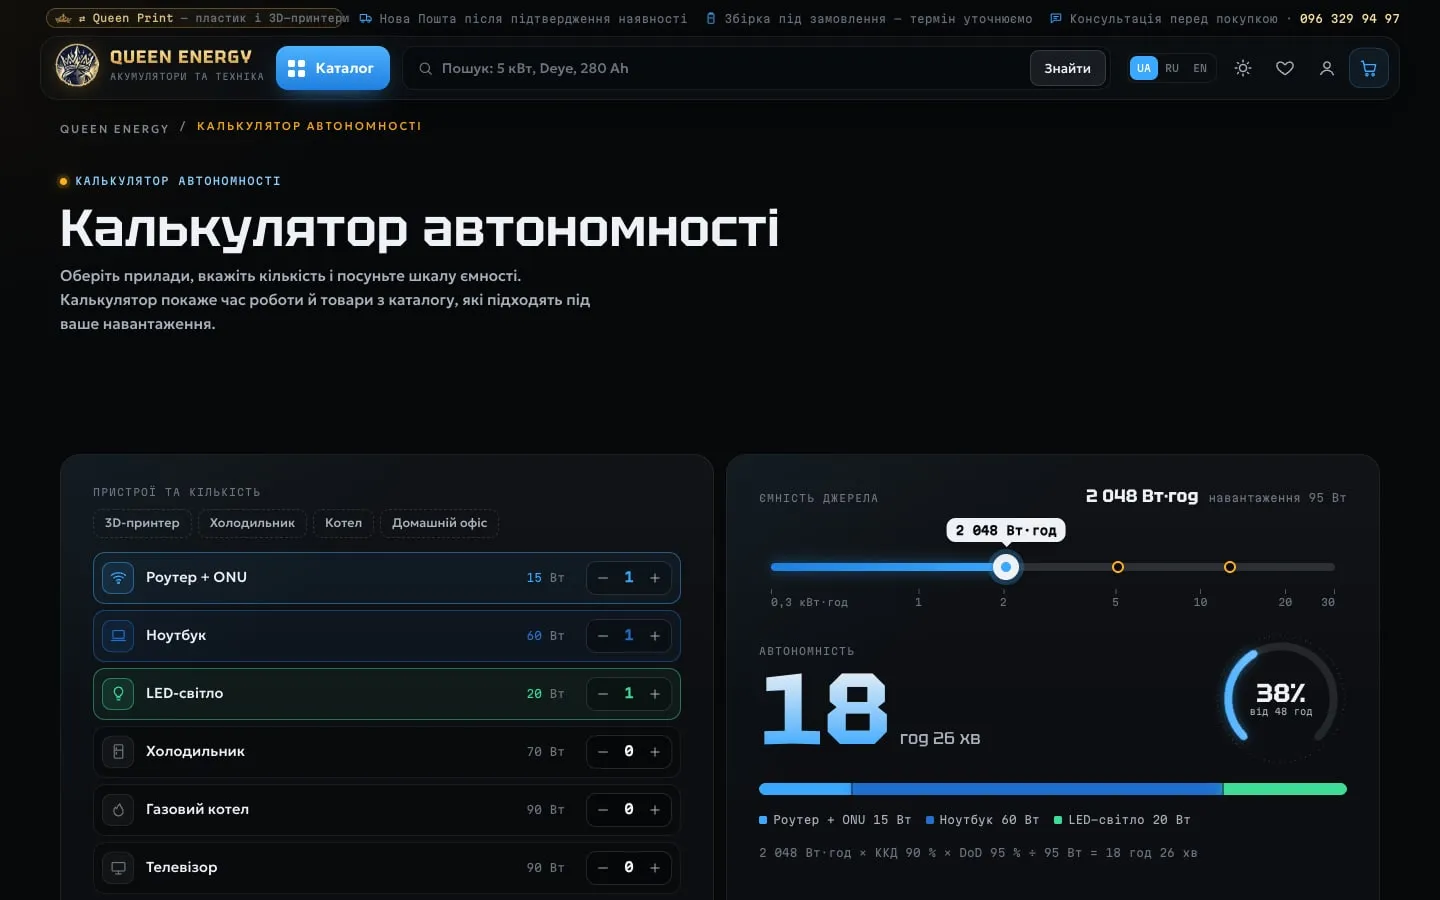The height and width of the screenshot is (900, 1440).
Task: Click the Ноутбук laptop icon
Action: pos(118,636)
